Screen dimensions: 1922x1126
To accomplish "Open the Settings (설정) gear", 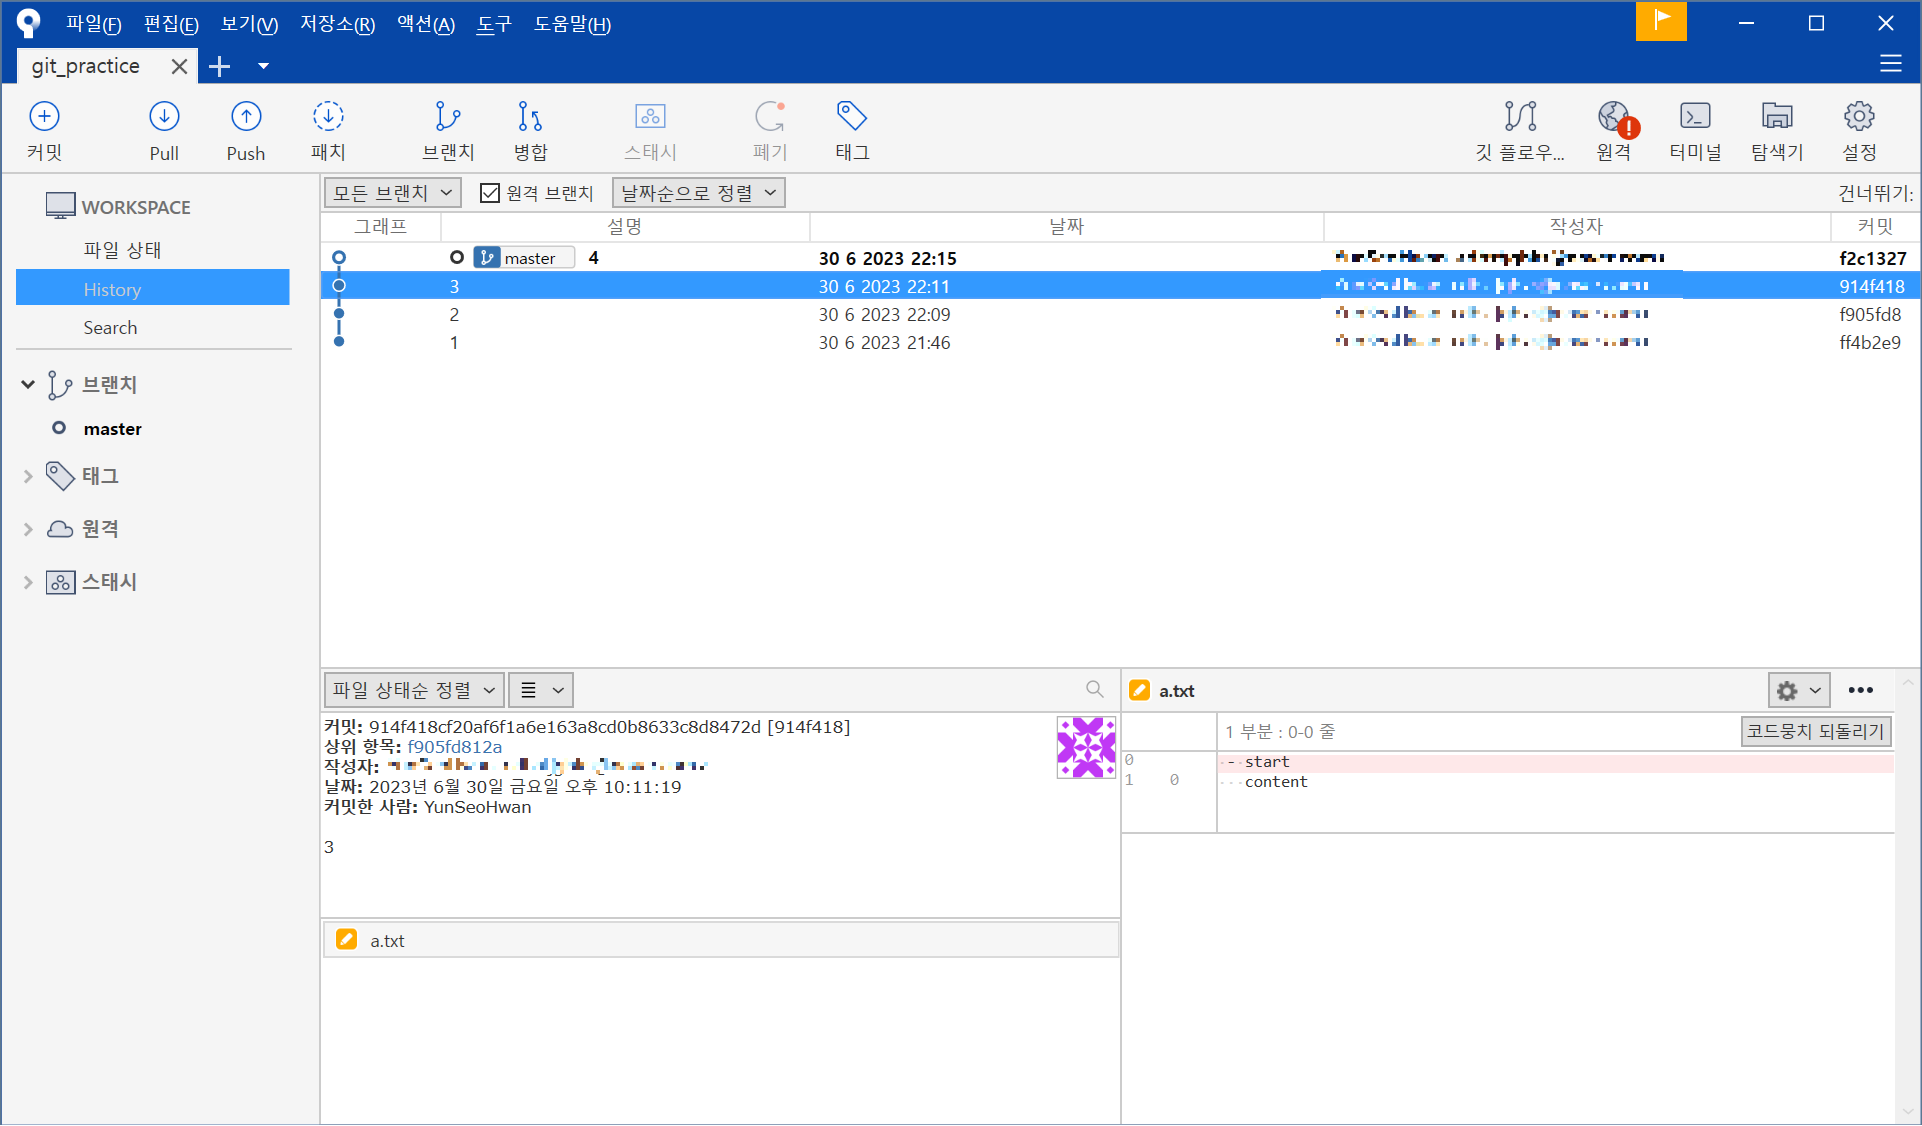I will [1859, 130].
